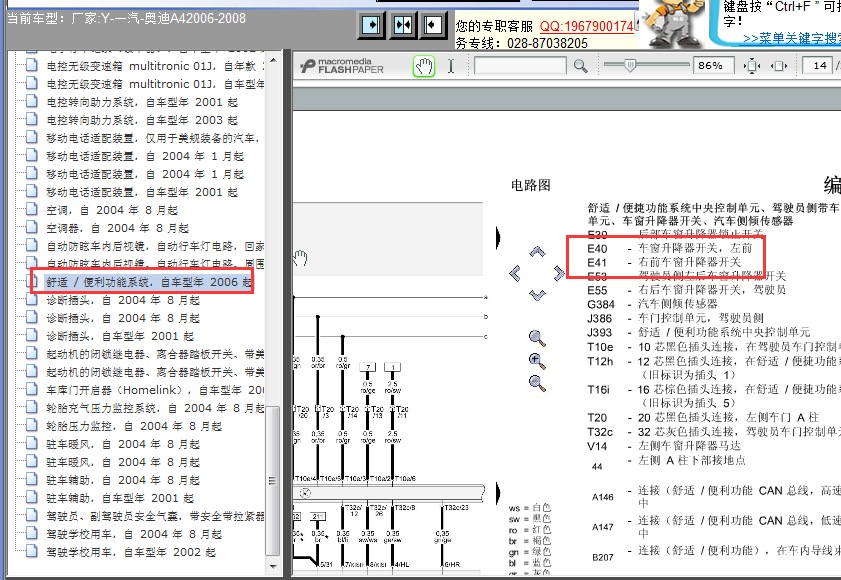The image size is (841, 580).
Task: Click E55 右后车窗升降器开关 line
Action: (x=687, y=290)
